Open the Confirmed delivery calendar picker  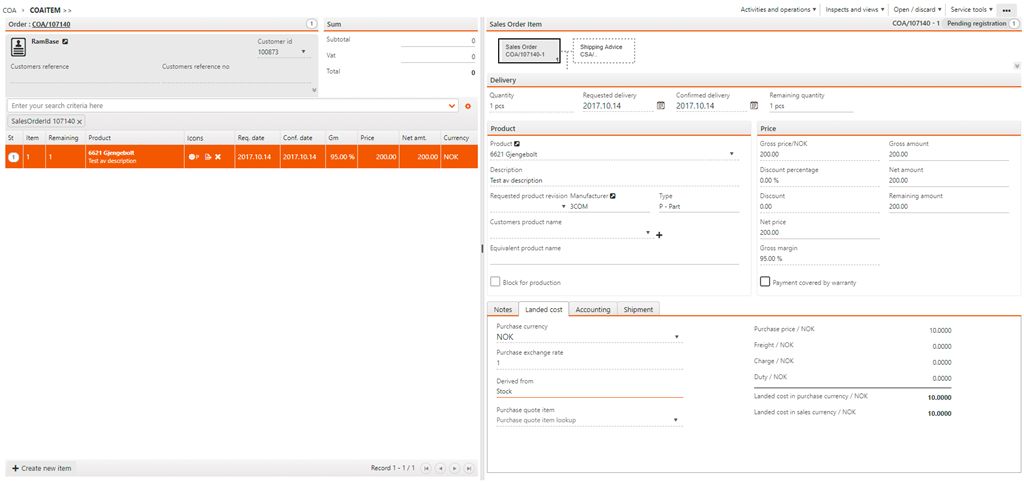tap(753, 105)
